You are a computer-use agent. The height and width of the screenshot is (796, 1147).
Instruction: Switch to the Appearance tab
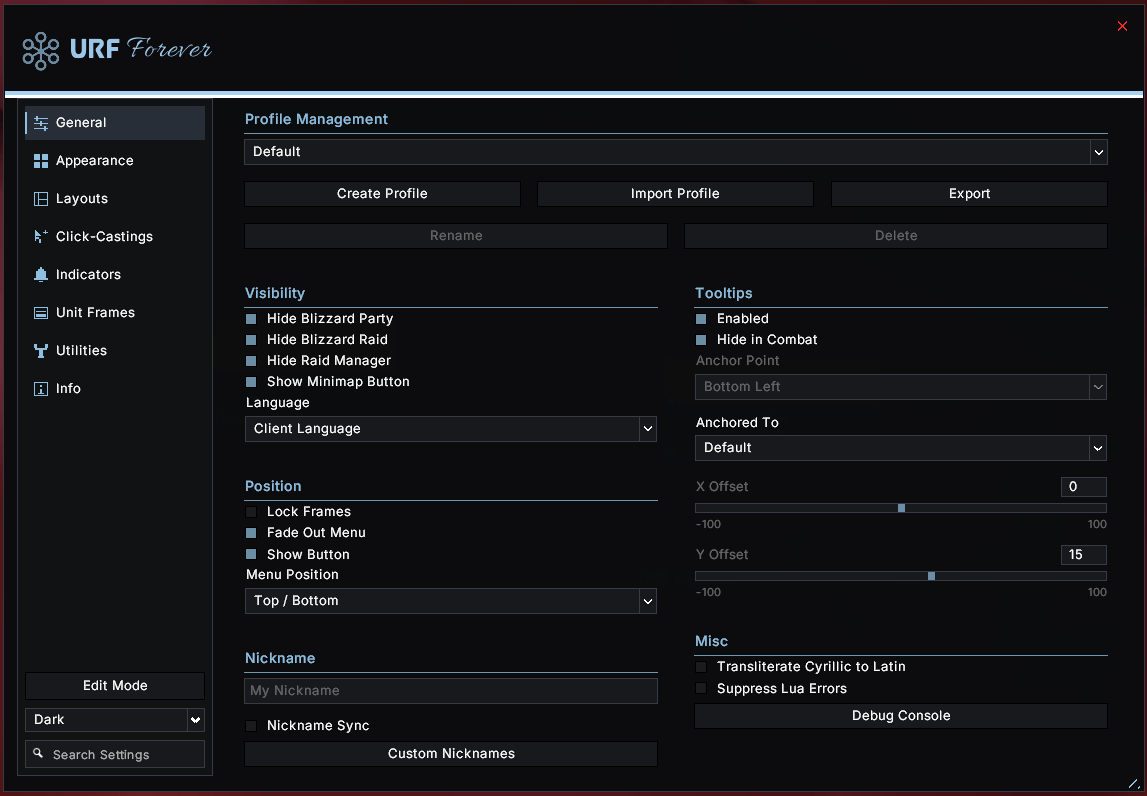(x=115, y=161)
